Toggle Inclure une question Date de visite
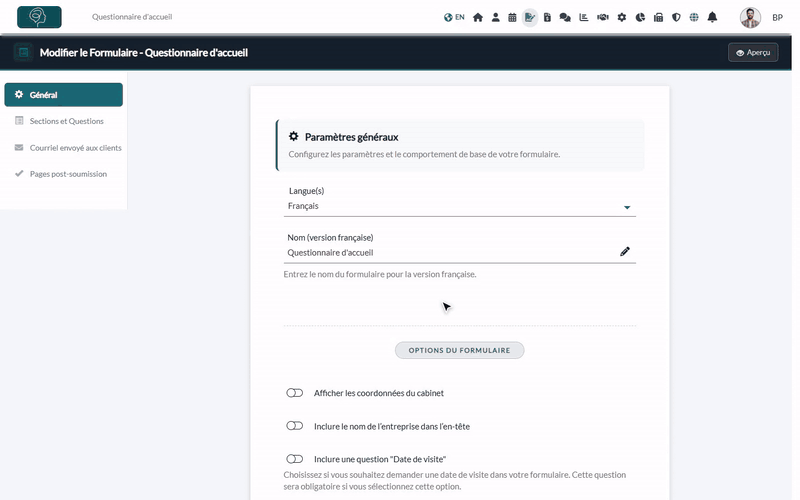 point(294,459)
